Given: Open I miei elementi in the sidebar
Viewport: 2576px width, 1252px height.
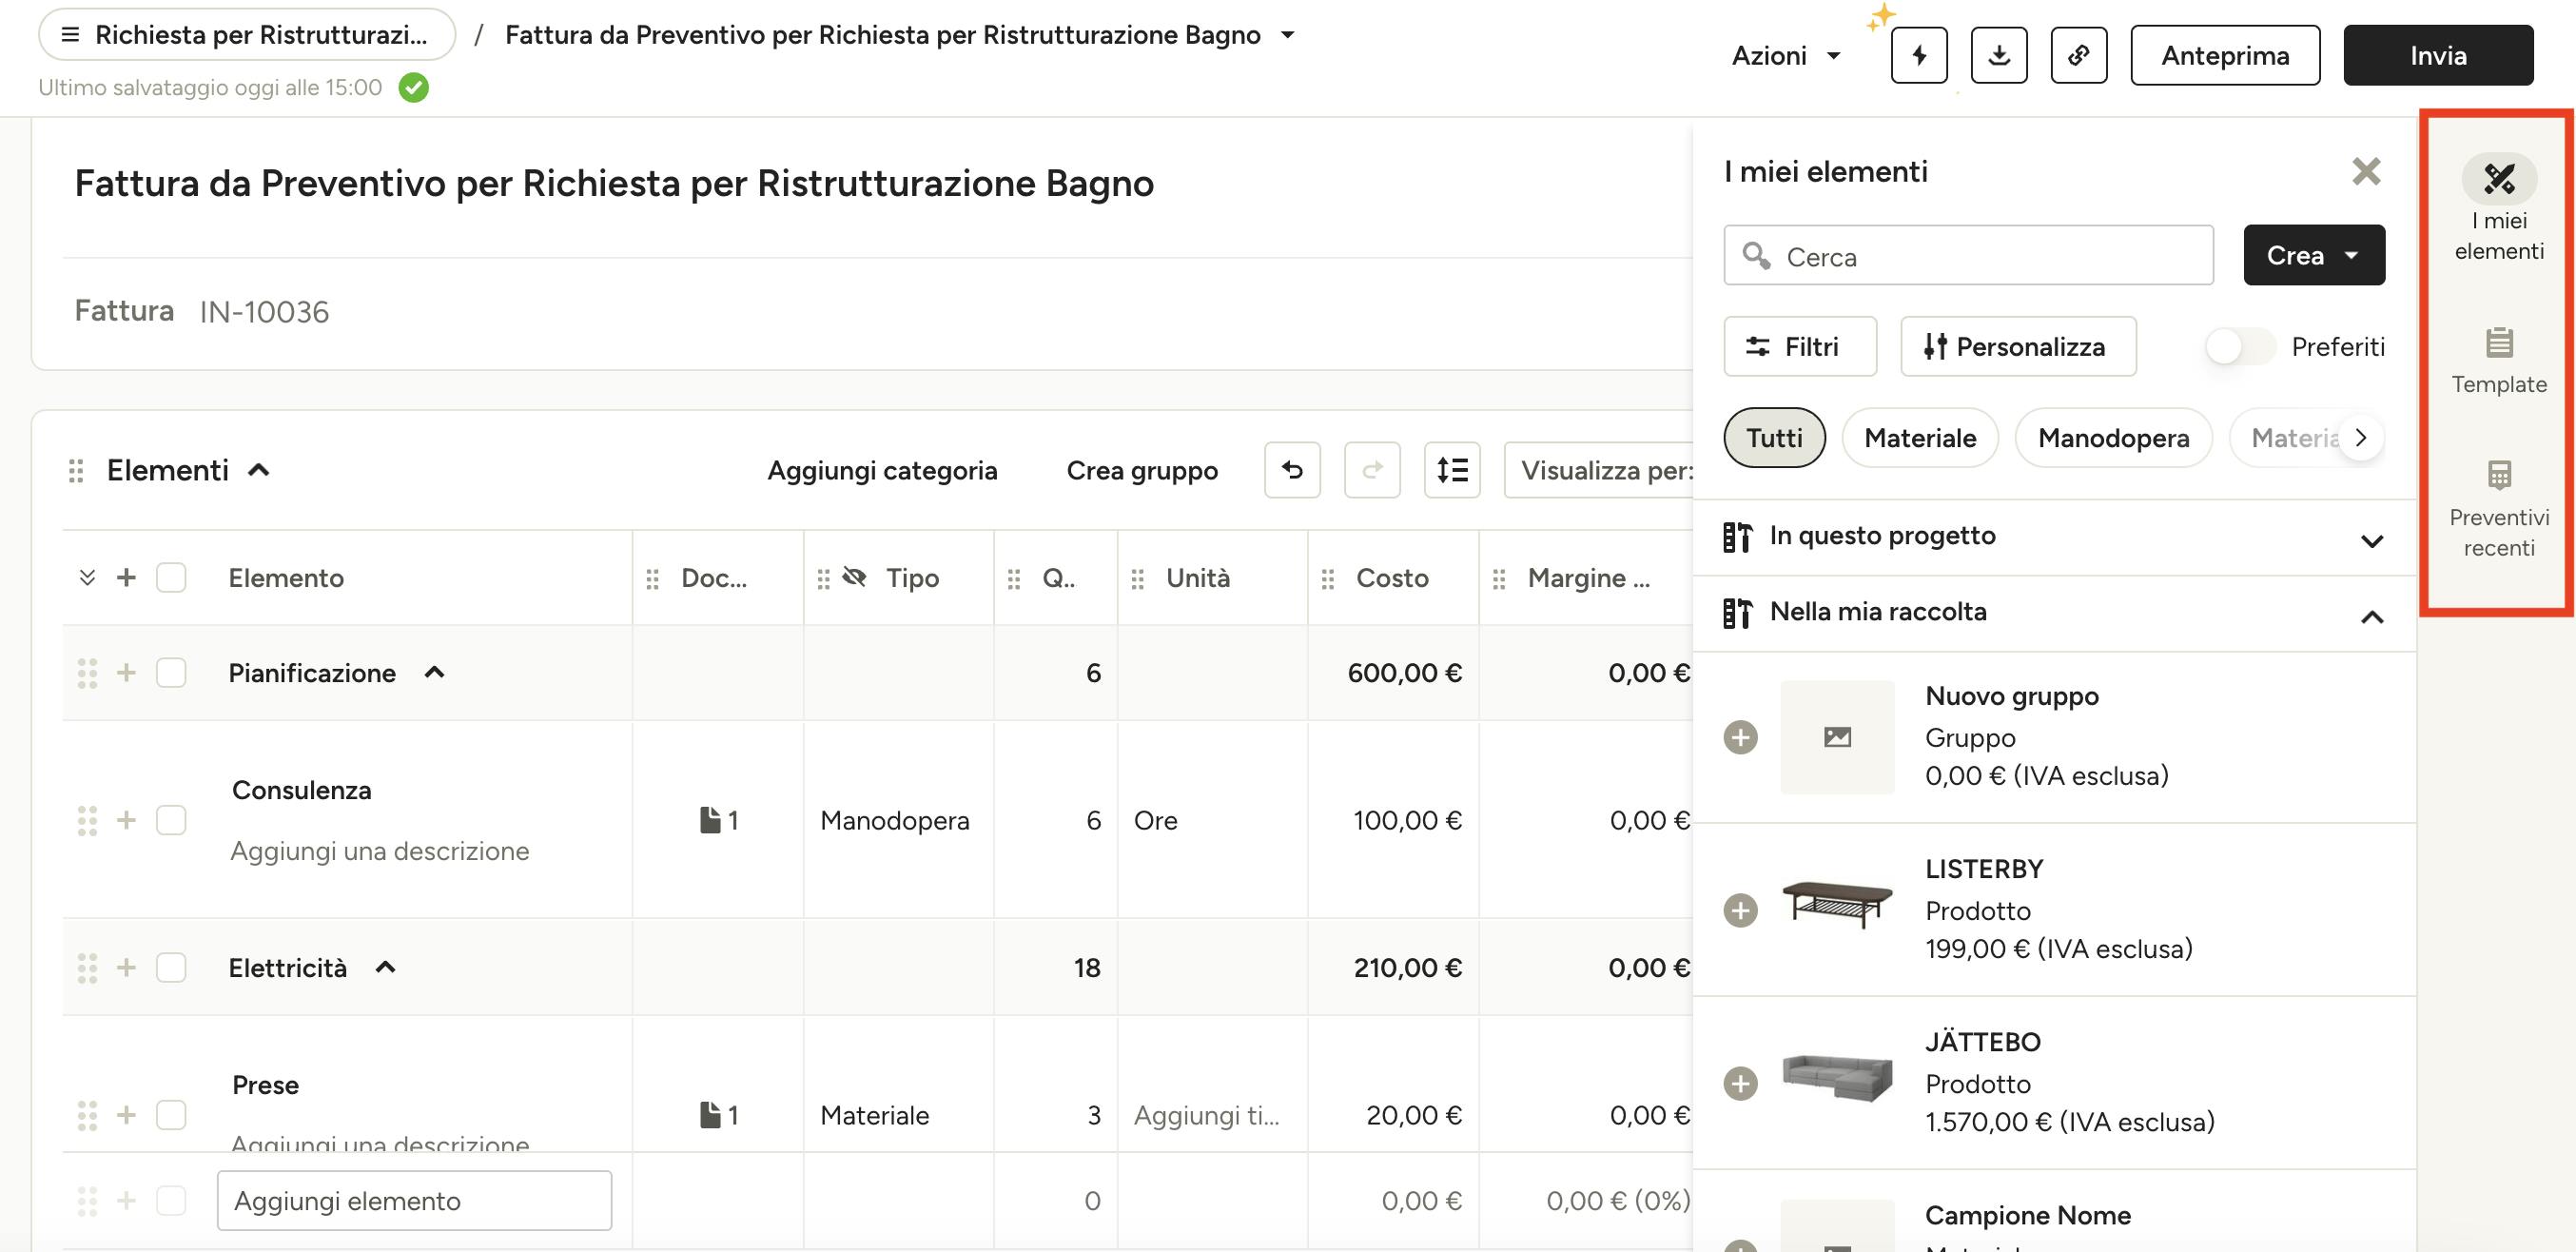Looking at the screenshot, I should click(x=2498, y=208).
